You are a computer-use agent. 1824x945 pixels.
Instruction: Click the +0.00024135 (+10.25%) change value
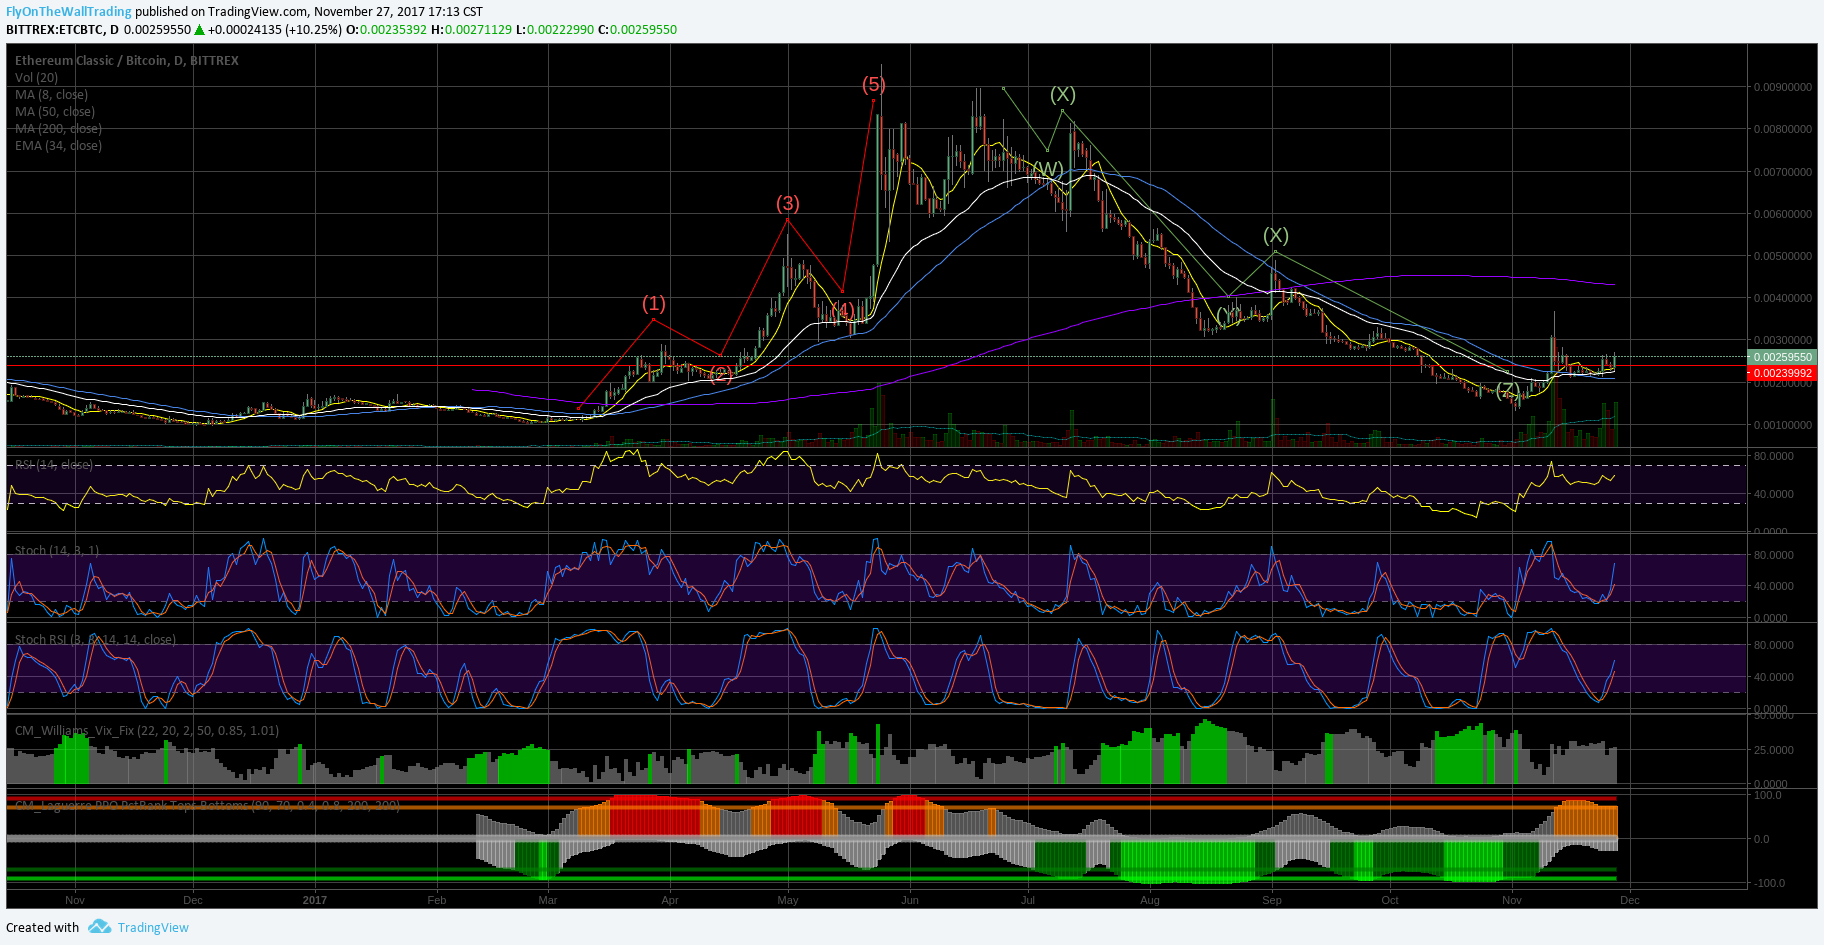(x=275, y=30)
